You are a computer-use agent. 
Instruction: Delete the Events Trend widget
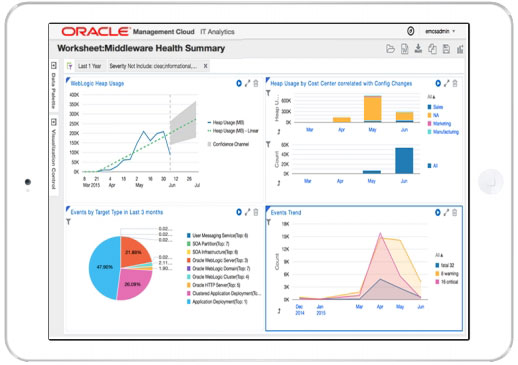pyautogui.click(x=454, y=212)
